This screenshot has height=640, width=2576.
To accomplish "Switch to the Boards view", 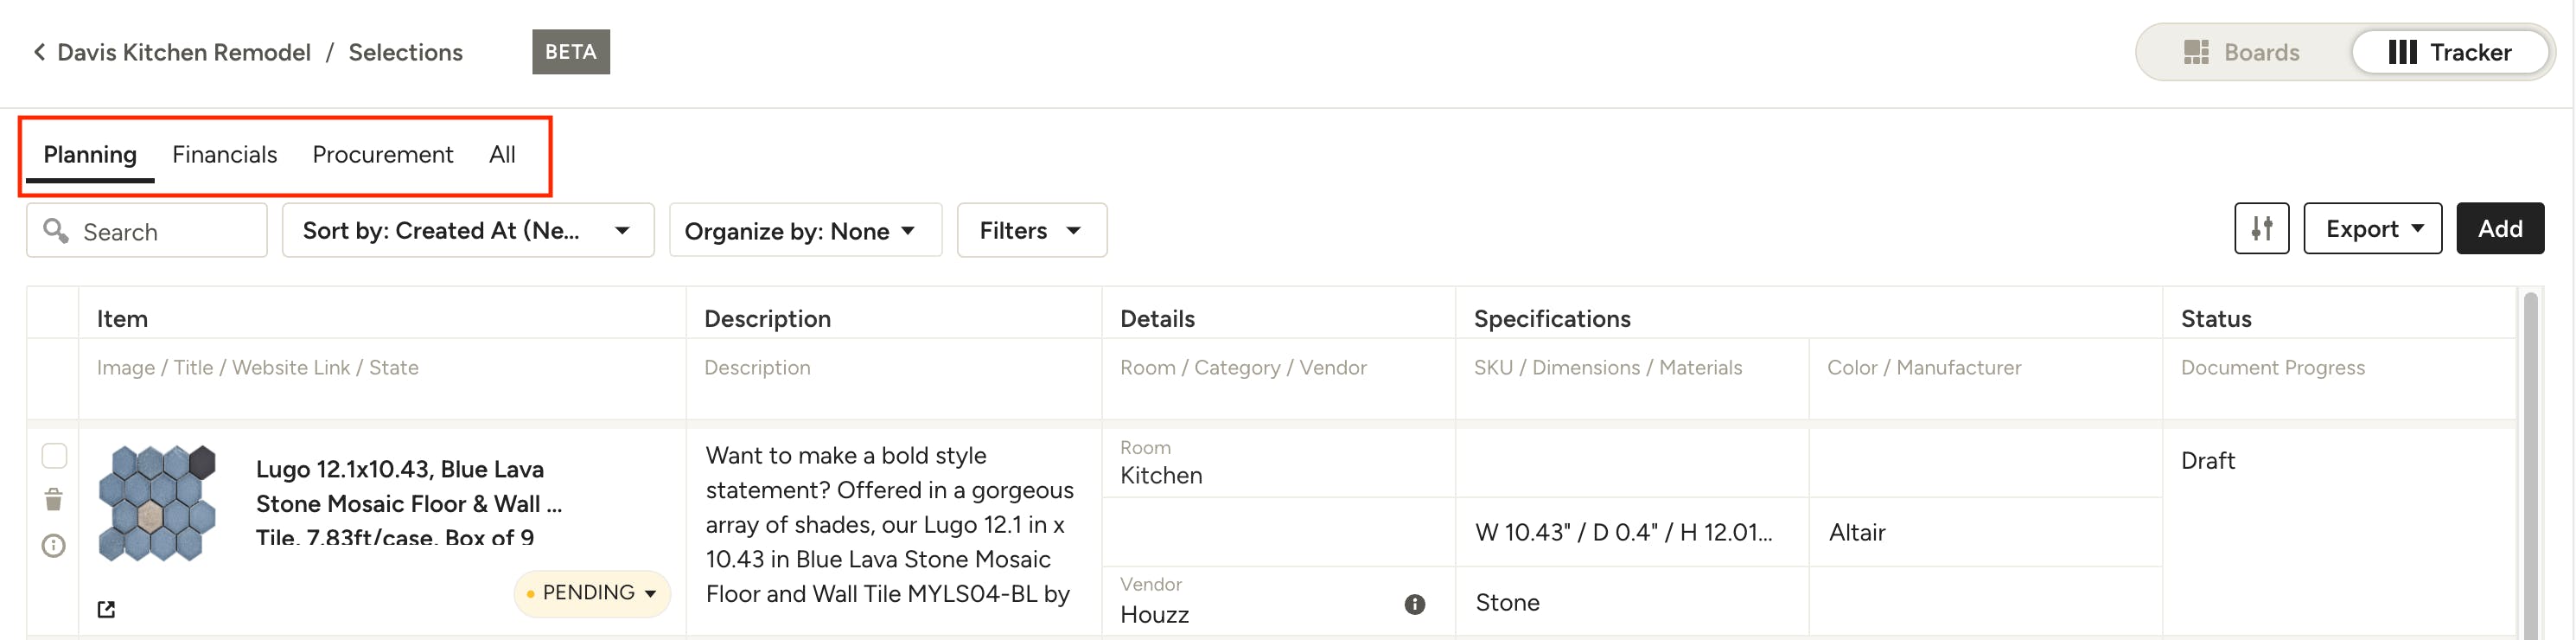I will click(2242, 52).
